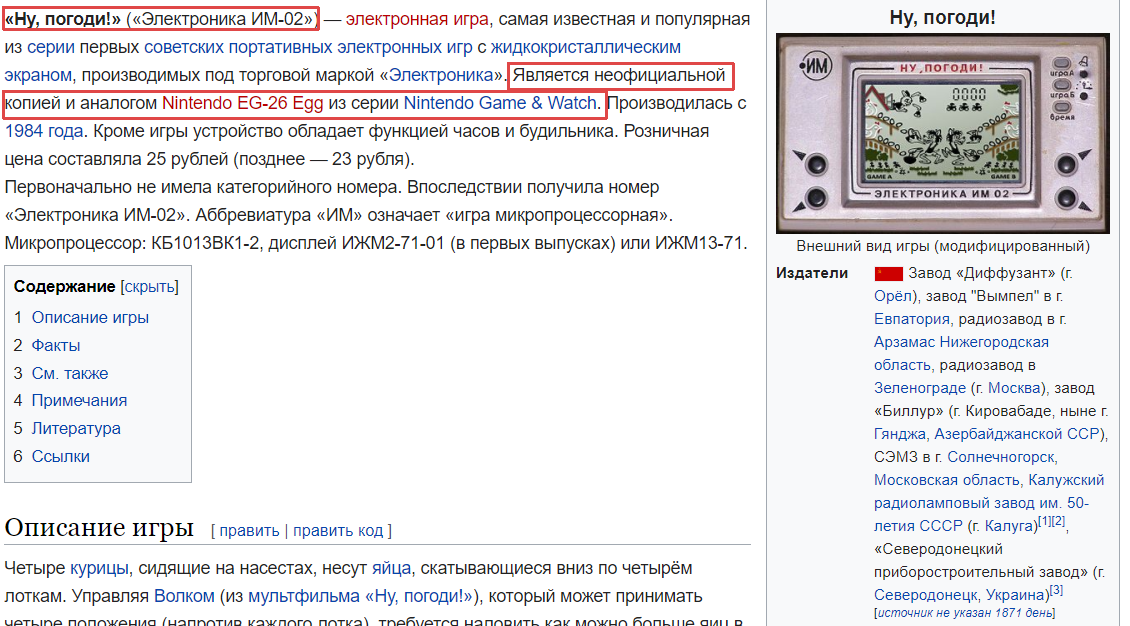Screen dimensions: 1130x626
Task: Click 'править' next to Описание игры heading
Action: (249, 531)
